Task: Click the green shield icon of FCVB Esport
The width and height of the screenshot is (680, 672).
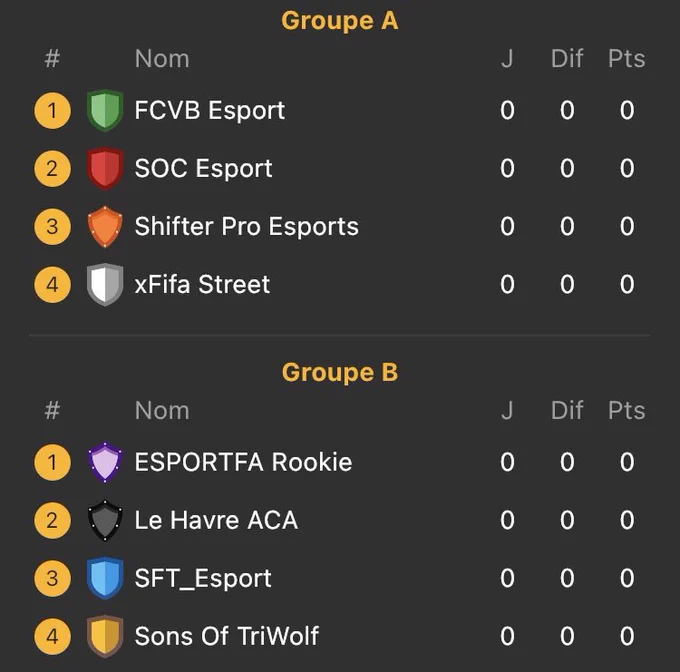Action: tap(105, 110)
